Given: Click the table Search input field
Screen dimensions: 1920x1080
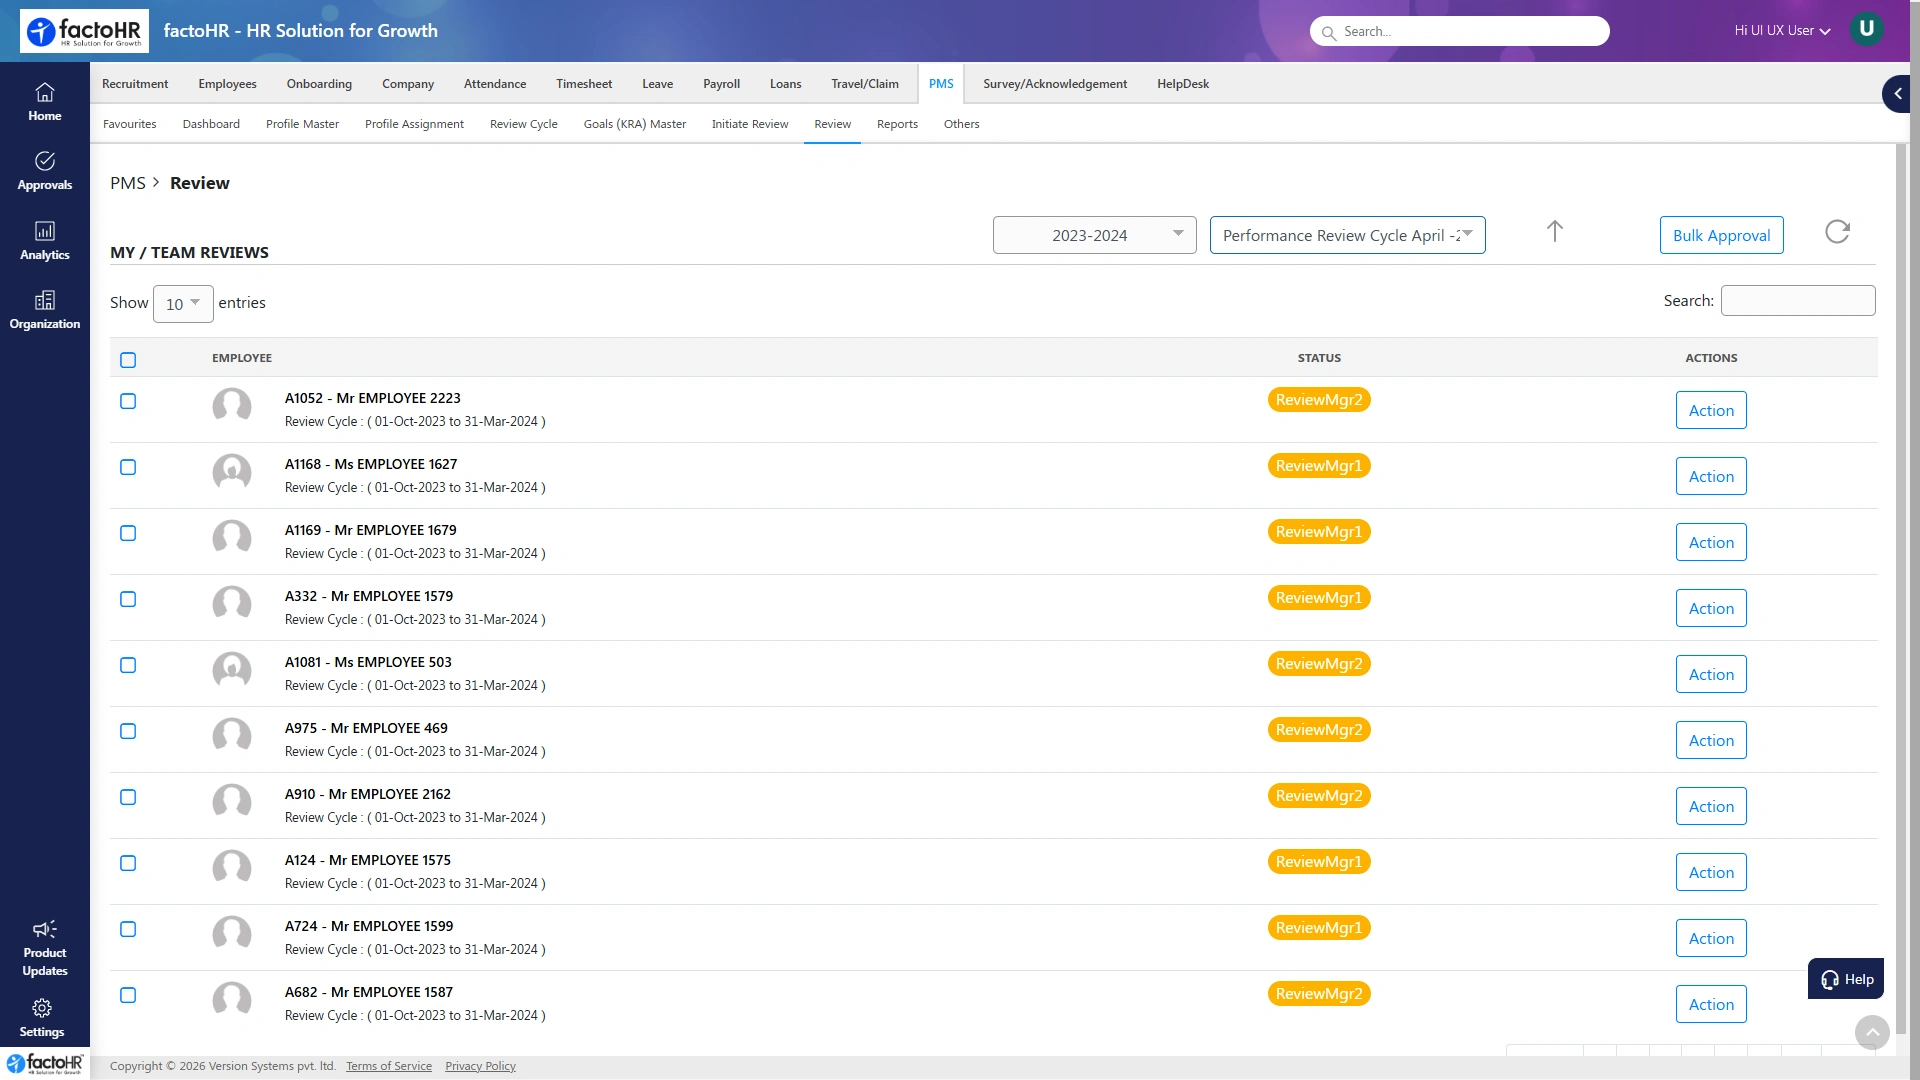Looking at the screenshot, I should [x=1798, y=301].
